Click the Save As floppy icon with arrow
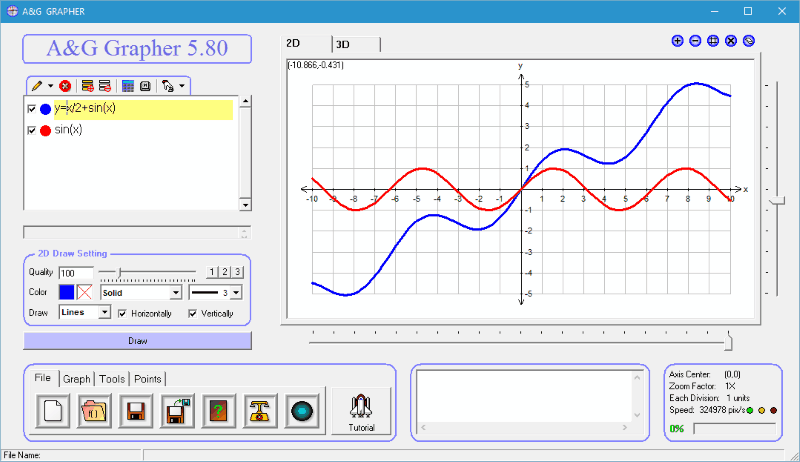This screenshot has width=800, height=462. click(177, 411)
